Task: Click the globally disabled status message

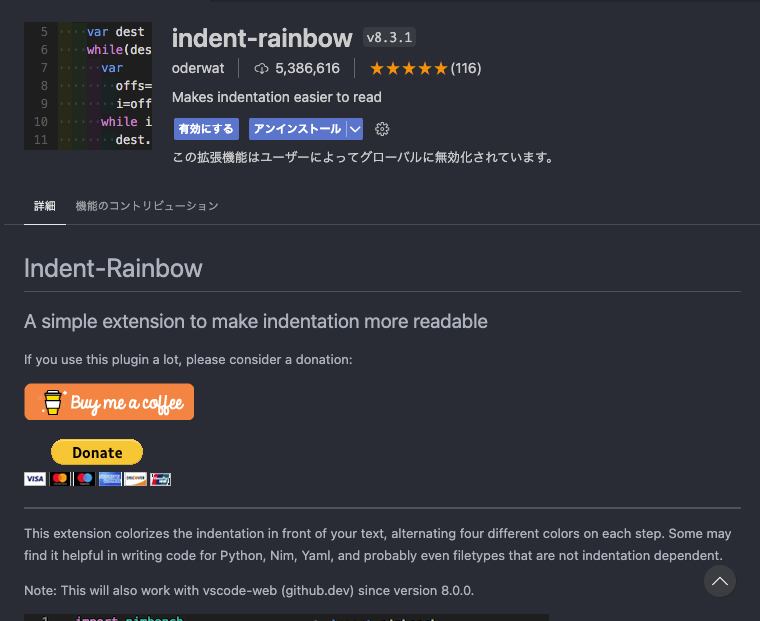Action: pos(363,158)
